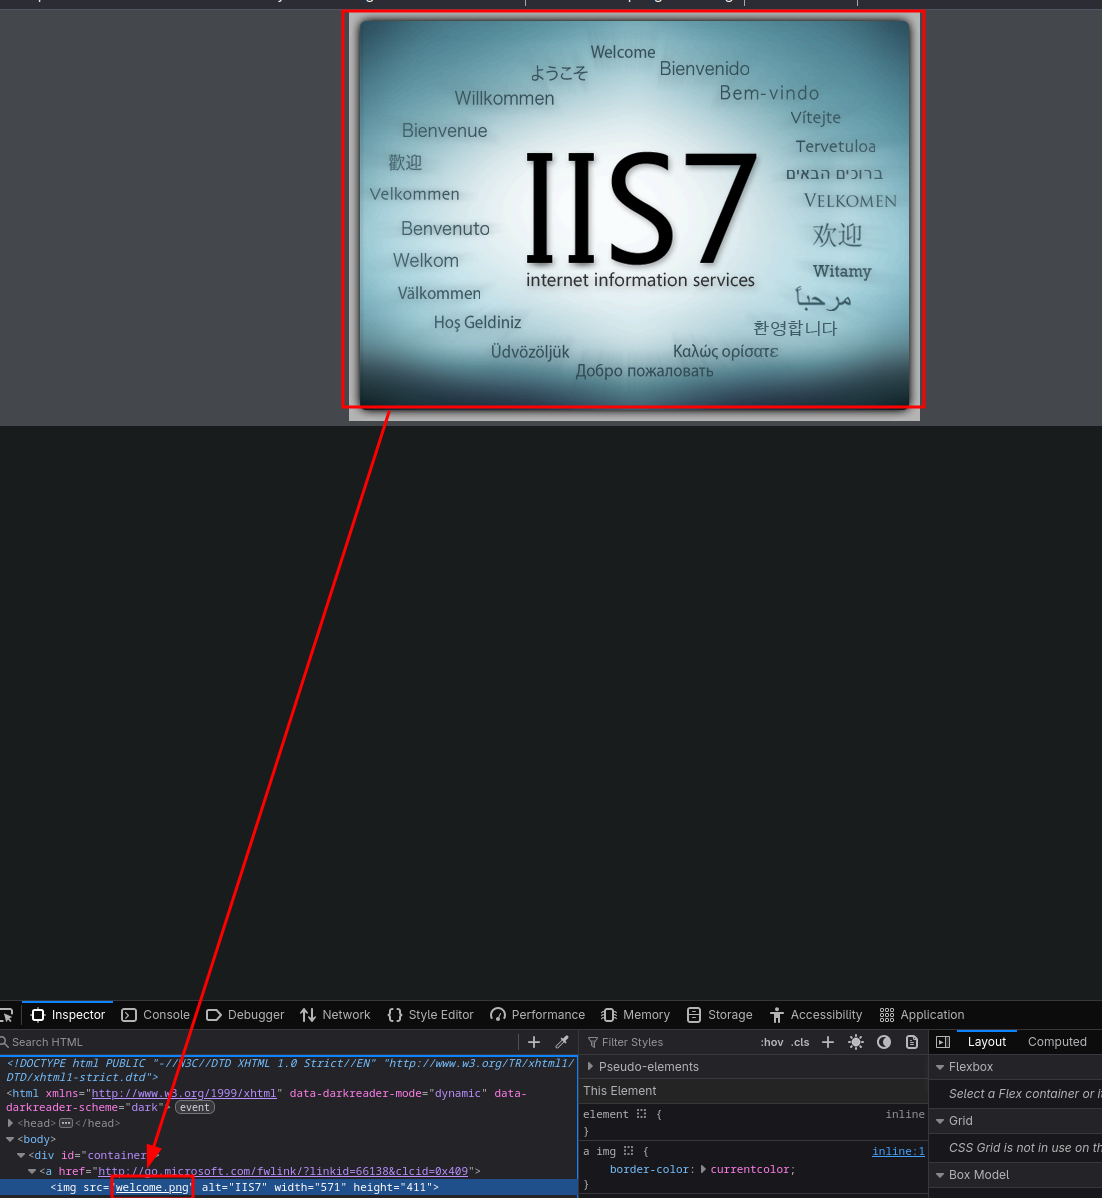Image resolution: width=1102 pixels, height=1198 pixels.
Task: Collapse the Grid section
Action: click(940, 1121)
